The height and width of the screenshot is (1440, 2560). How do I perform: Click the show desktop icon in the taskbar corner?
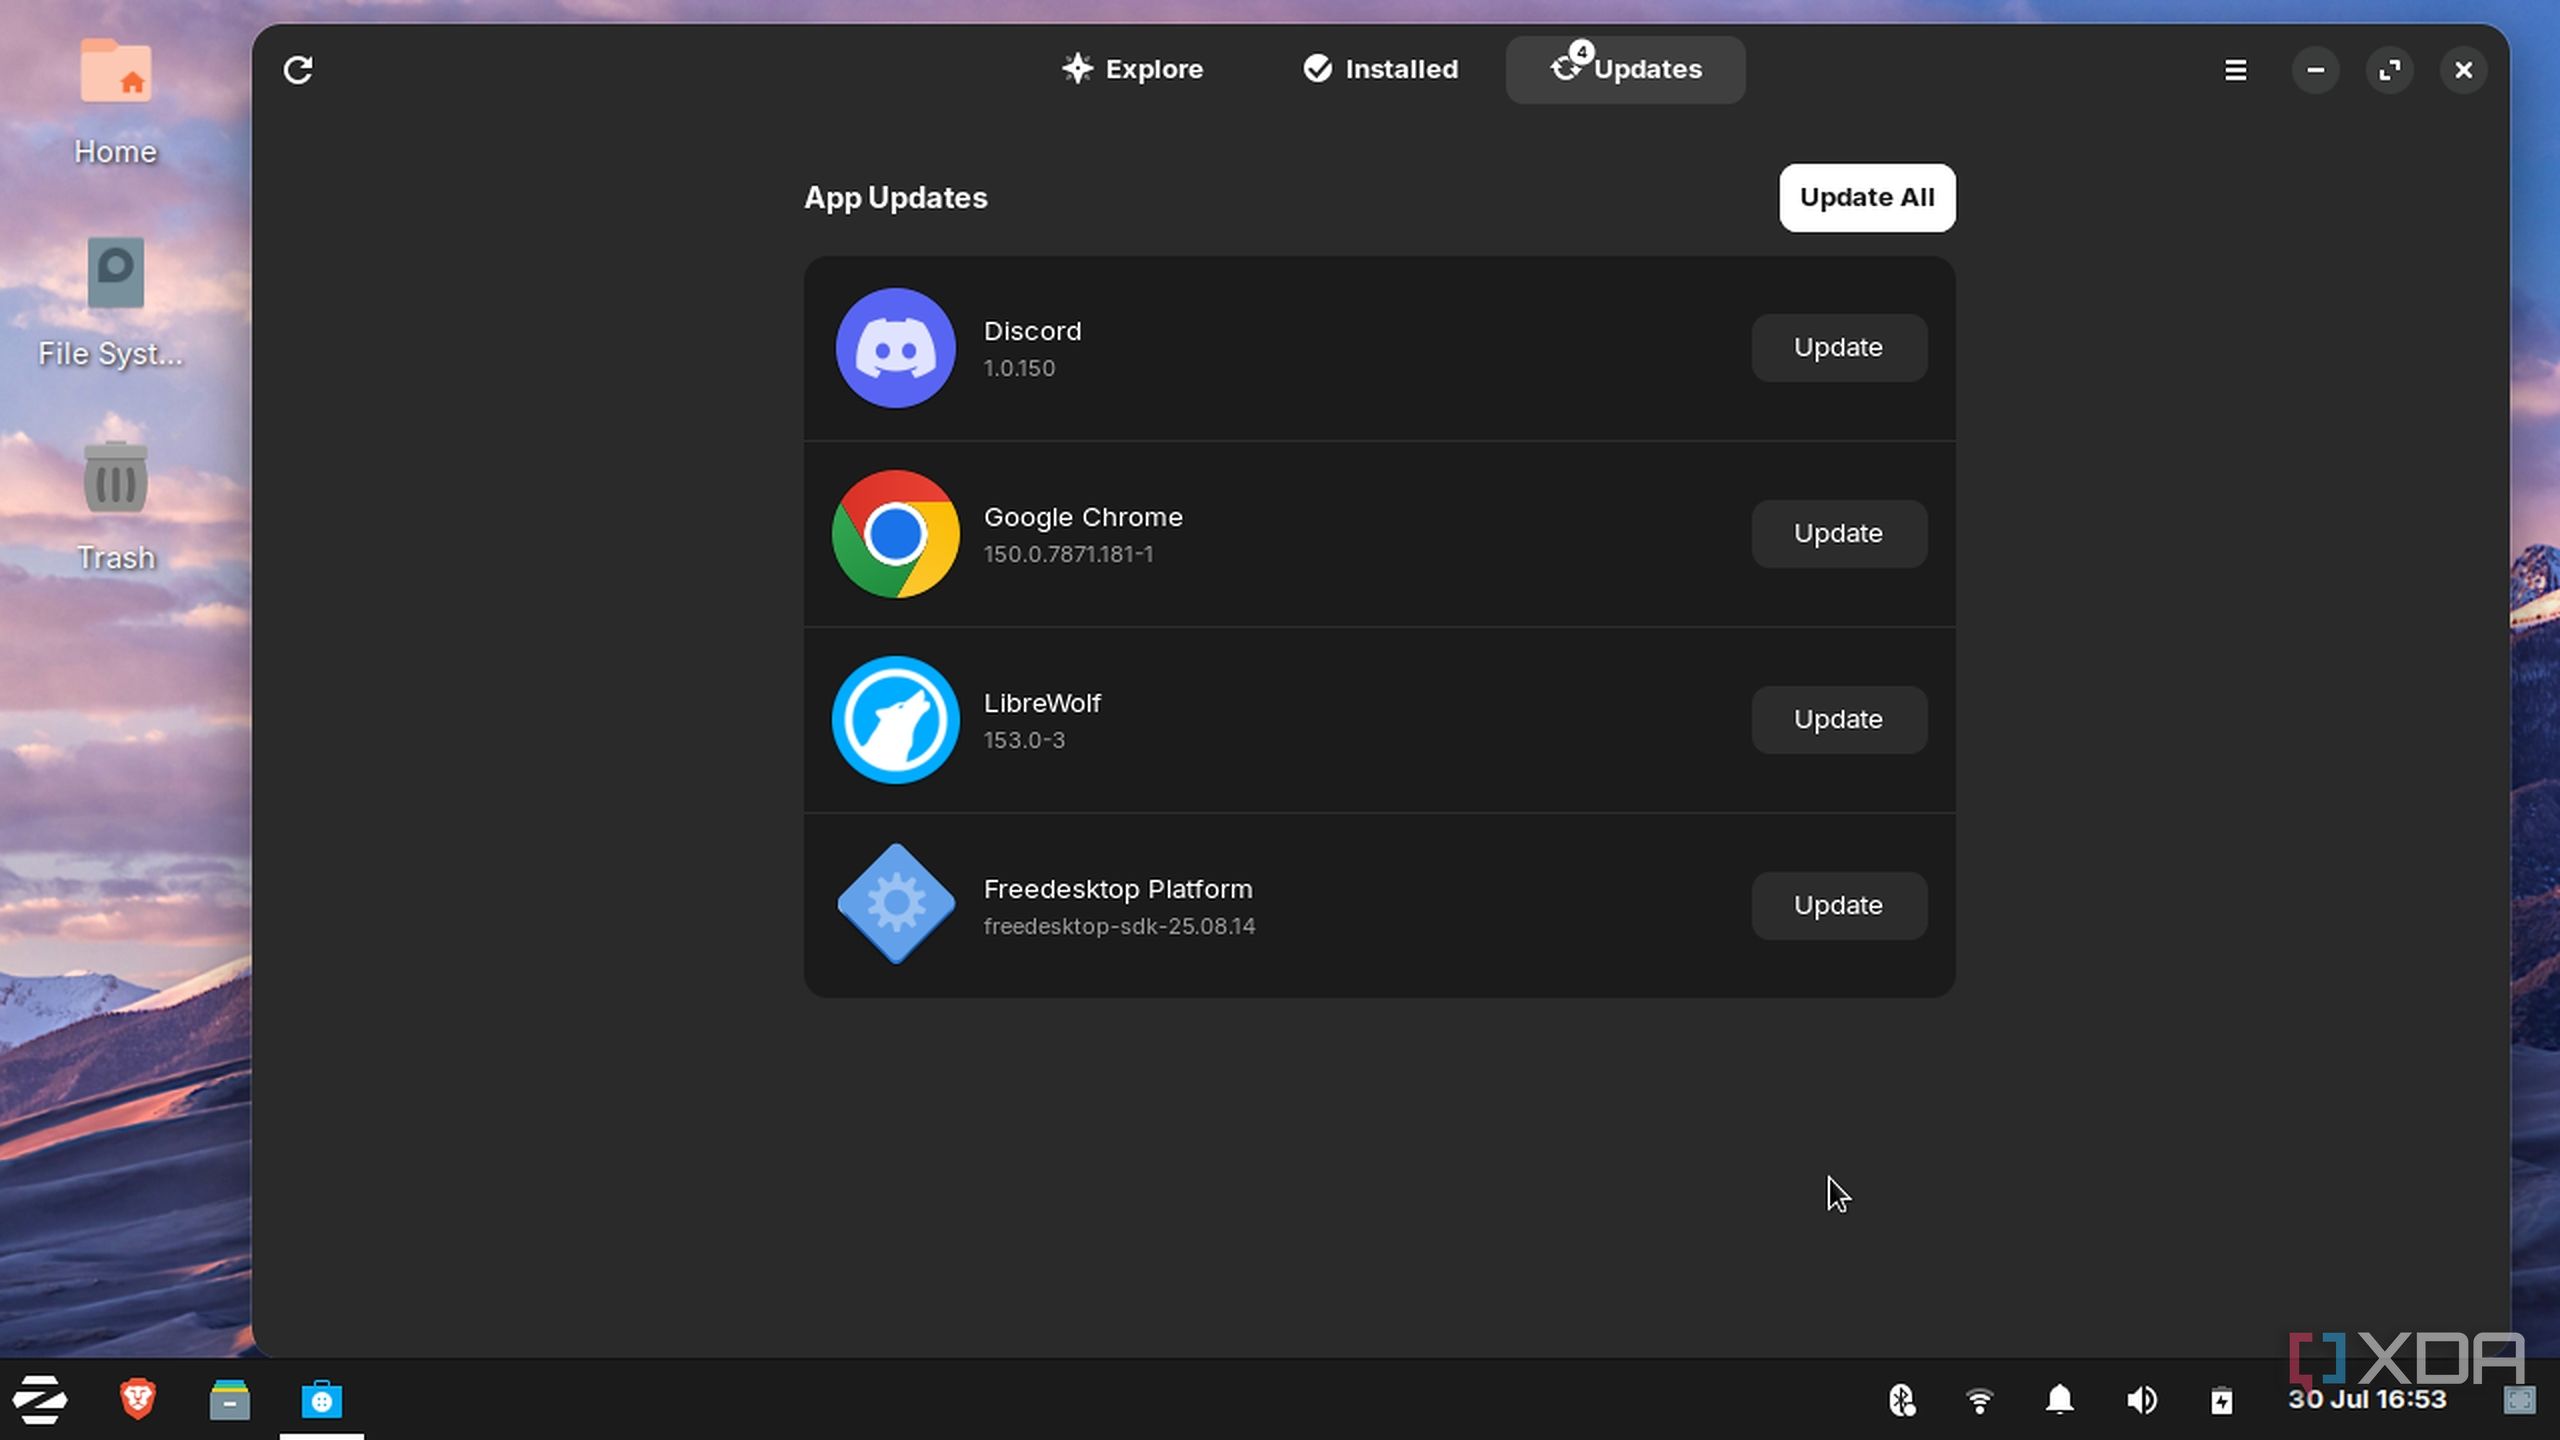coord(2519,1400)
